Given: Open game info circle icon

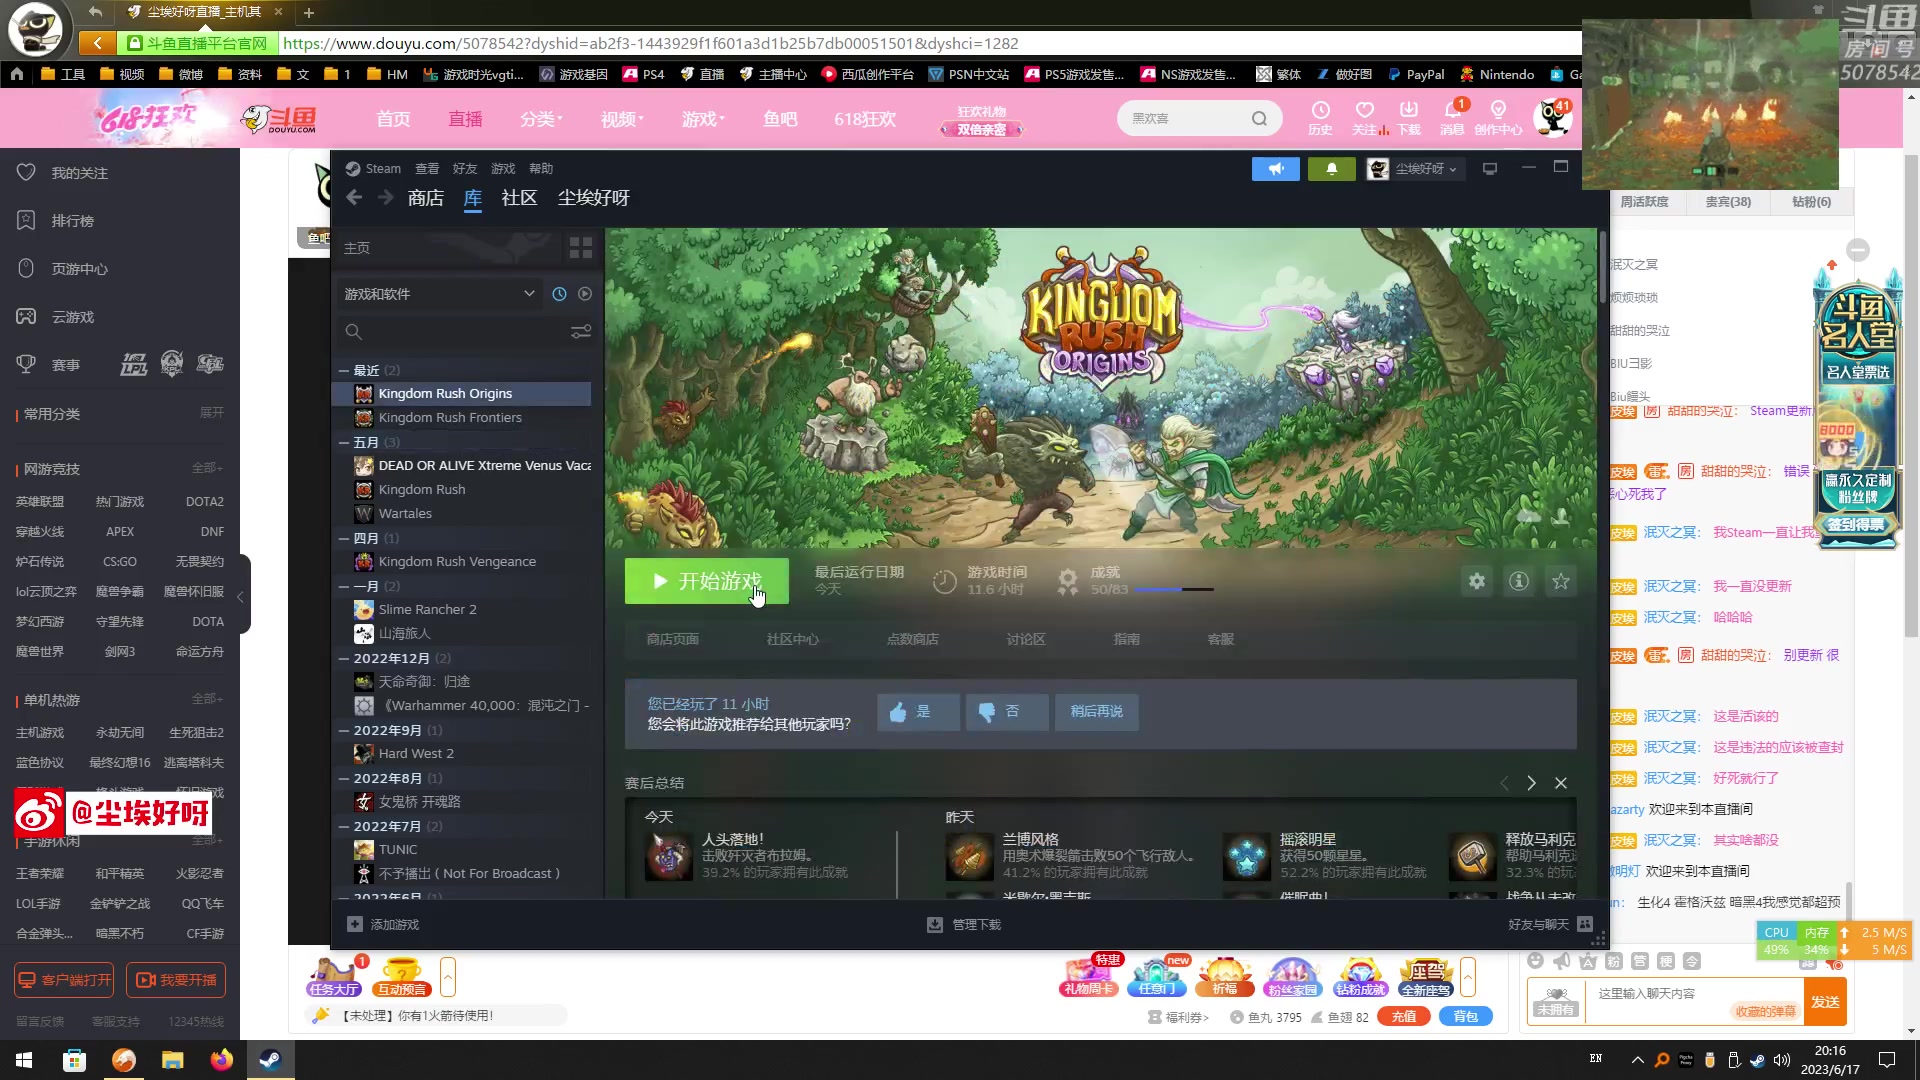Looking at the screenshot, I should click(x=1519, y=581).
